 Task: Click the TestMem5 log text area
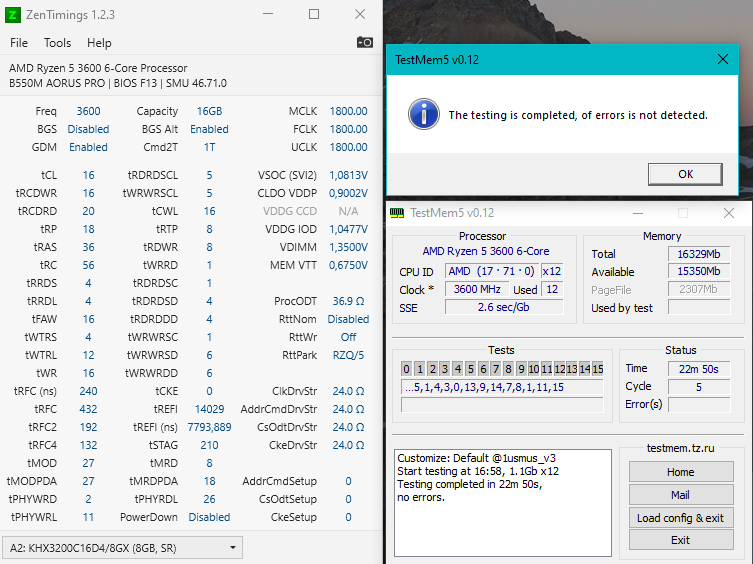pos(503,502)
